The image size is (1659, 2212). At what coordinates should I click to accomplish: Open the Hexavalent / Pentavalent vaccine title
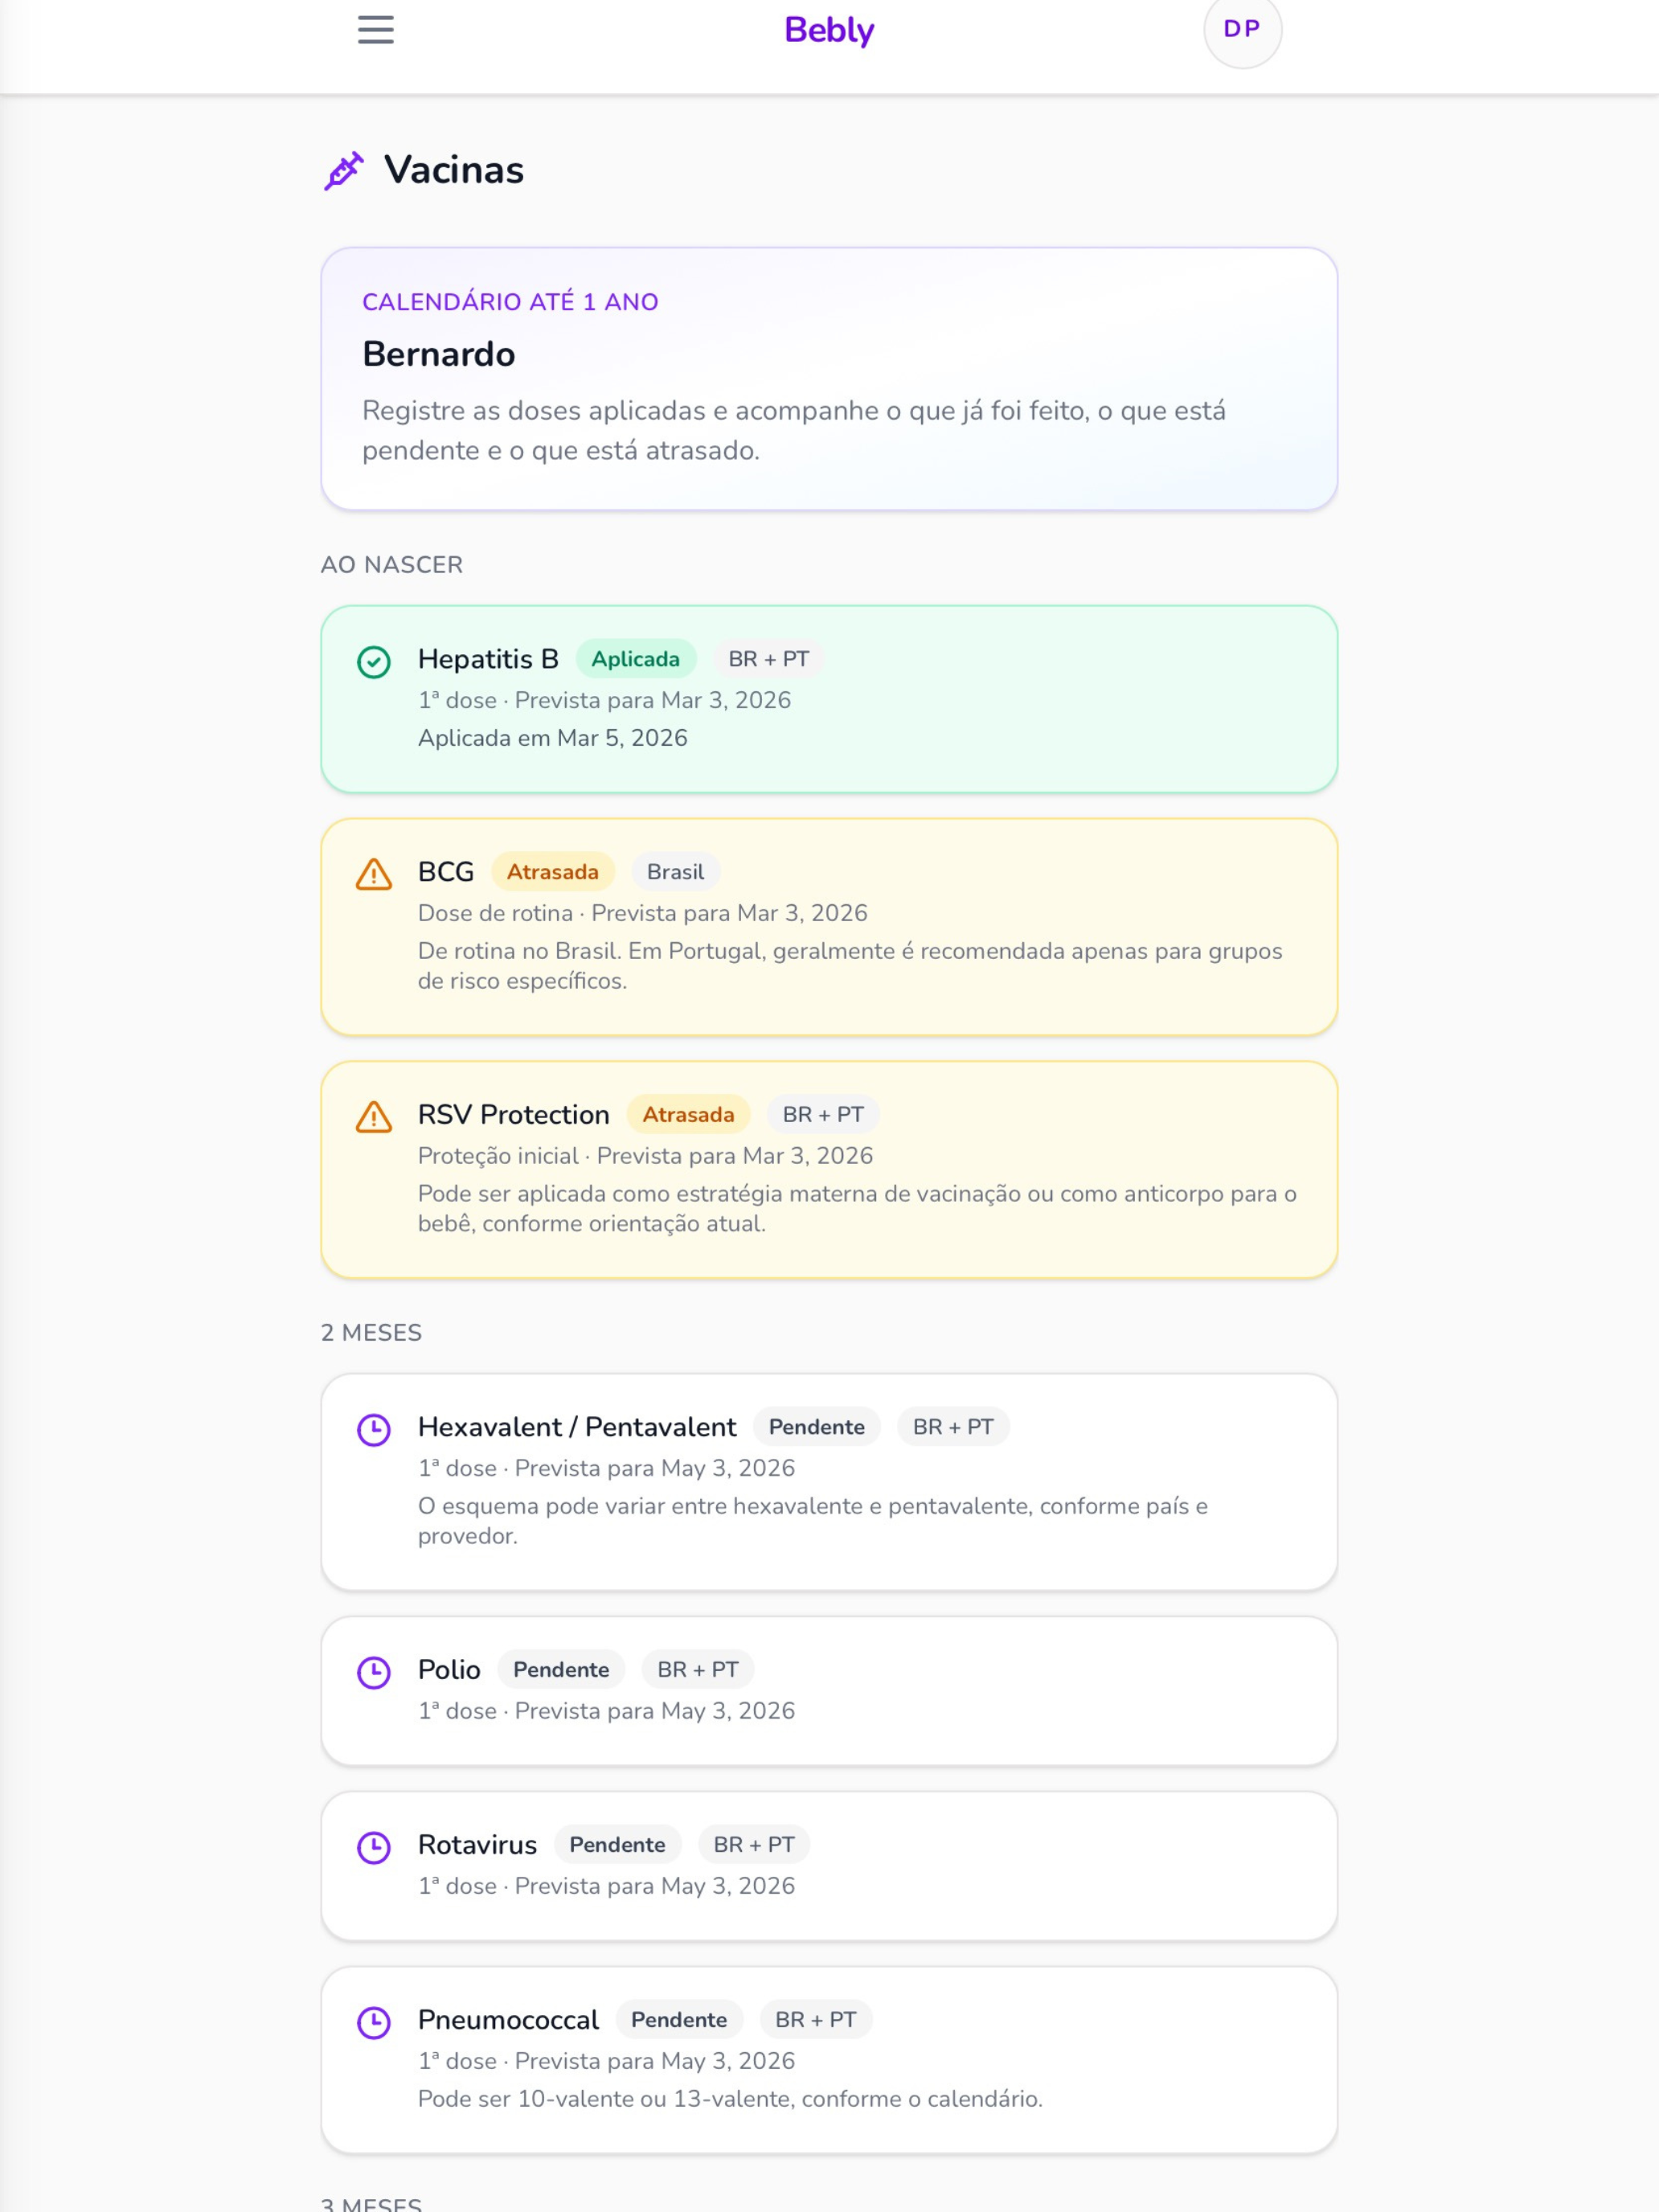tap(577, 1427)
